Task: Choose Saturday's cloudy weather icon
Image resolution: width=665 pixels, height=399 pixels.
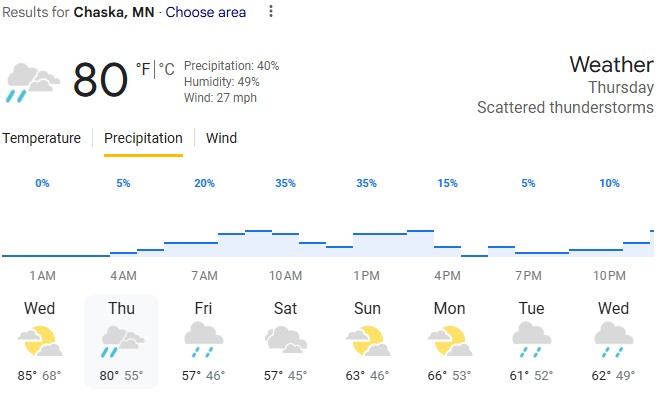Action: pyautogui.click(x=286, y=340)
